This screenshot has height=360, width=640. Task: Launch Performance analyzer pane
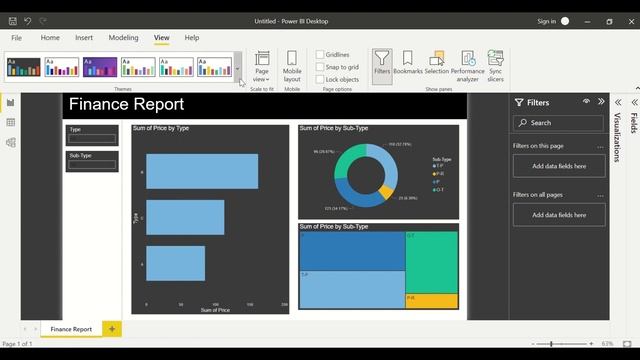[x=467, y=67]
